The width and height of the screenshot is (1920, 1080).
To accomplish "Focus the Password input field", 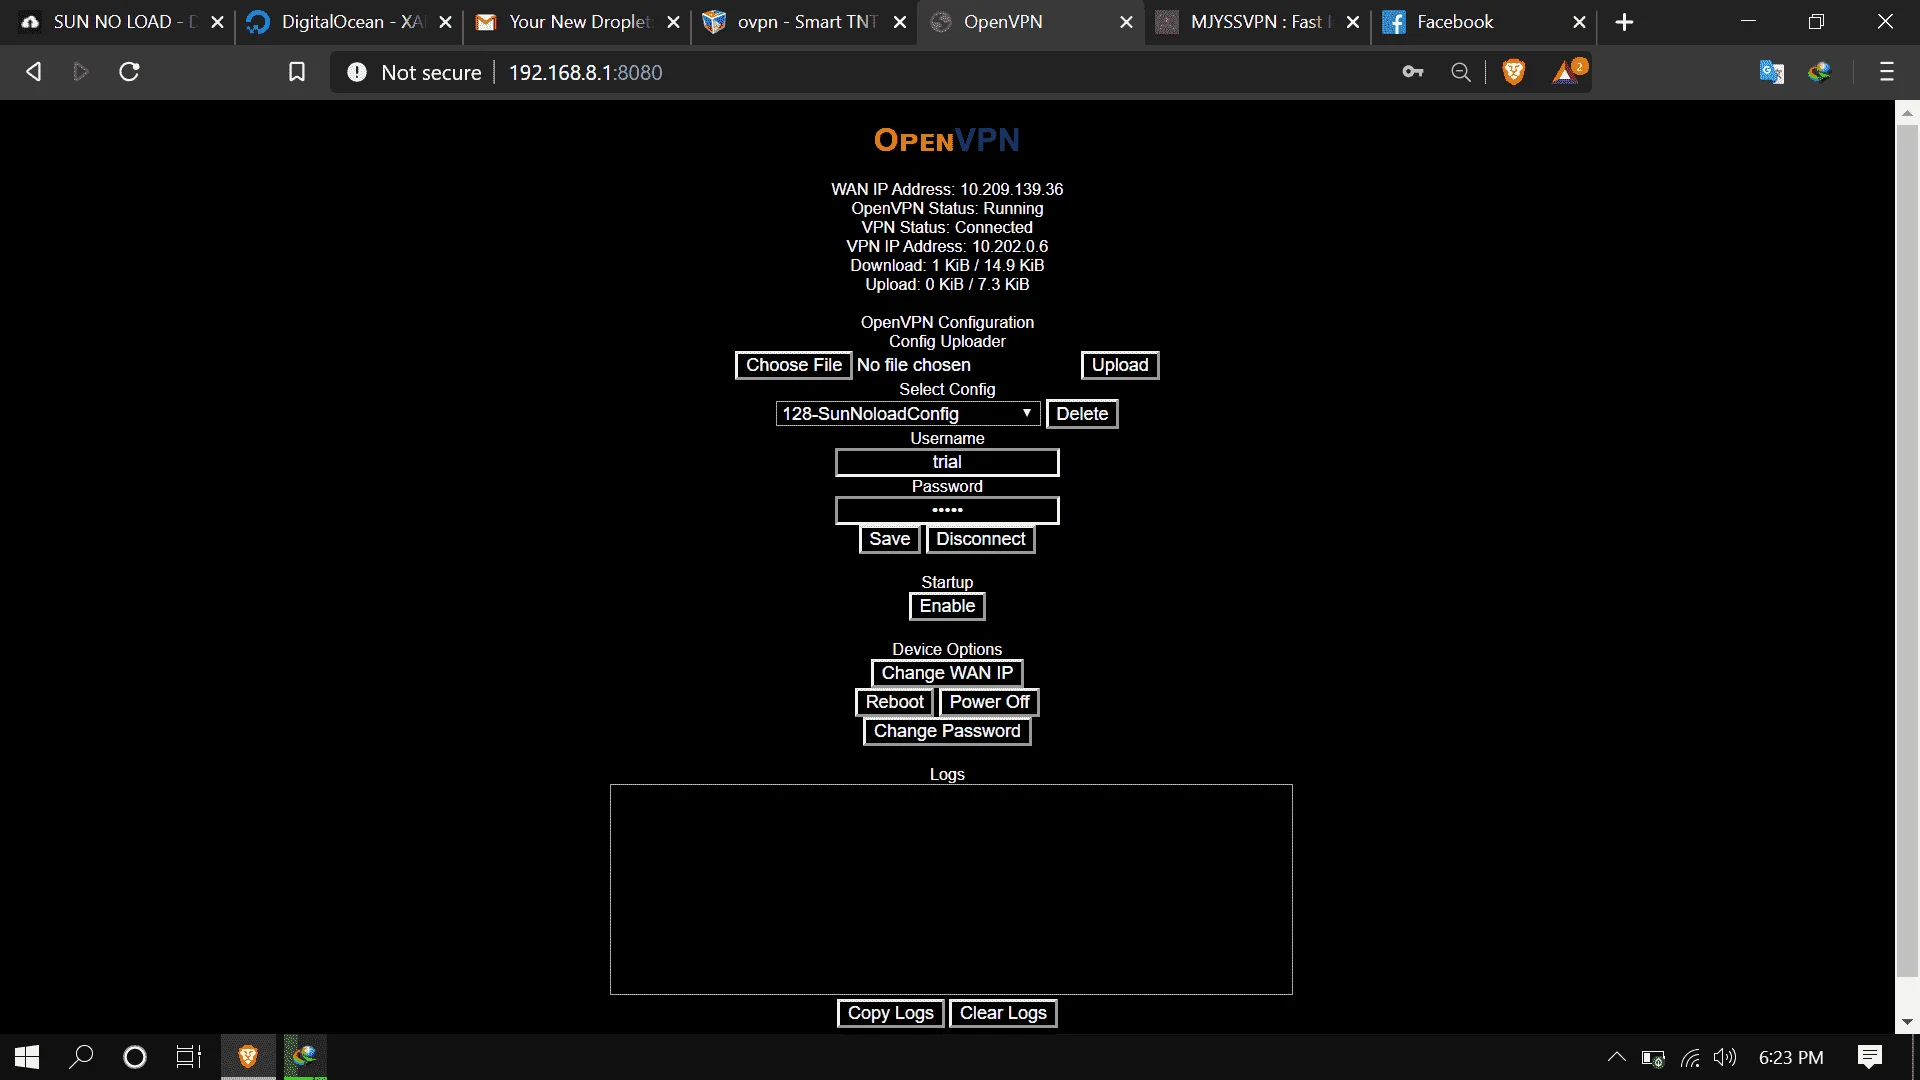I will (947, 510).
